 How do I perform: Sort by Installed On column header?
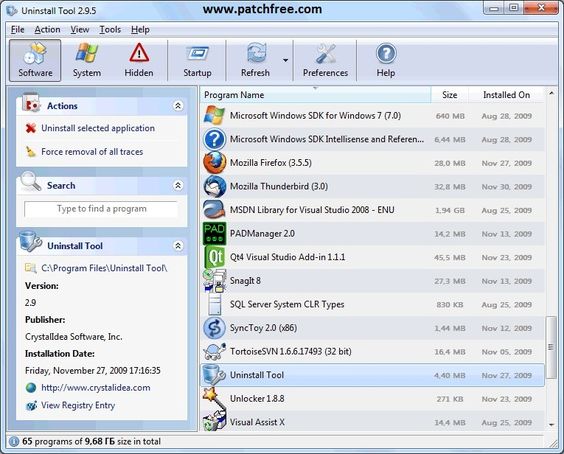click(506, 95)
